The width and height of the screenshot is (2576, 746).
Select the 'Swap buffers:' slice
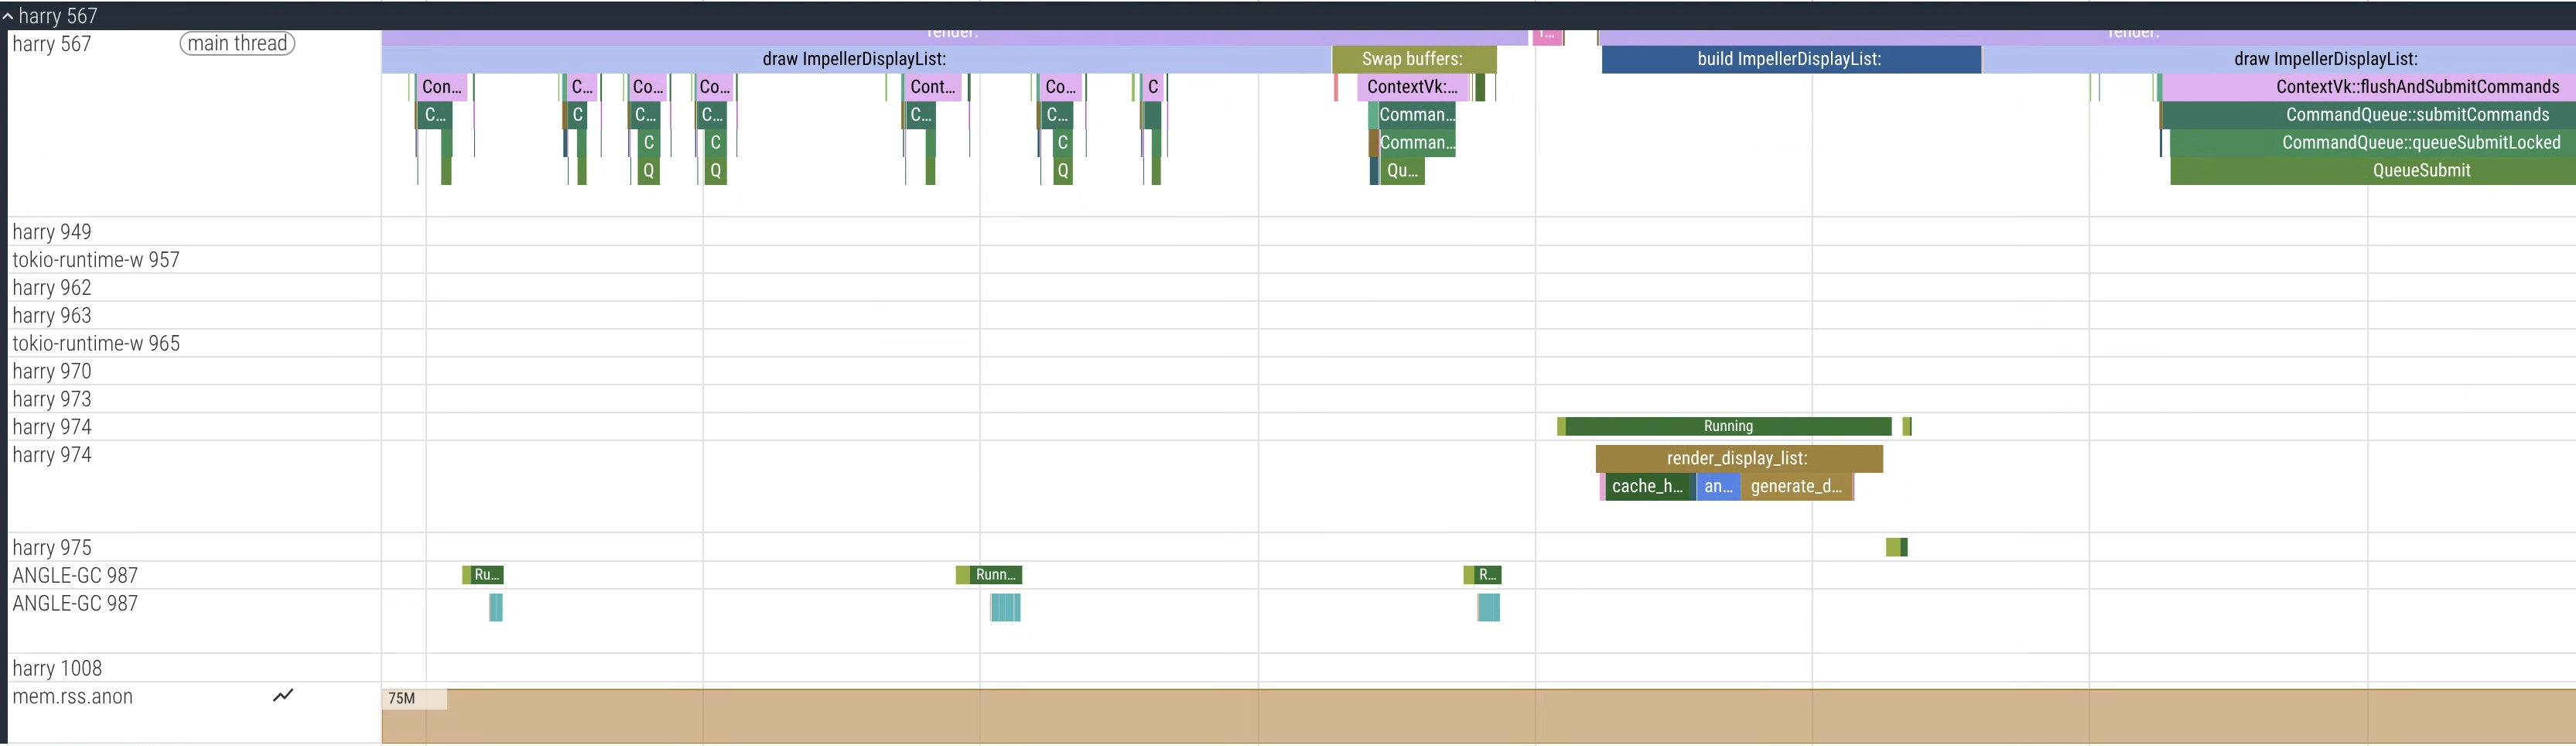[1414, 59]
